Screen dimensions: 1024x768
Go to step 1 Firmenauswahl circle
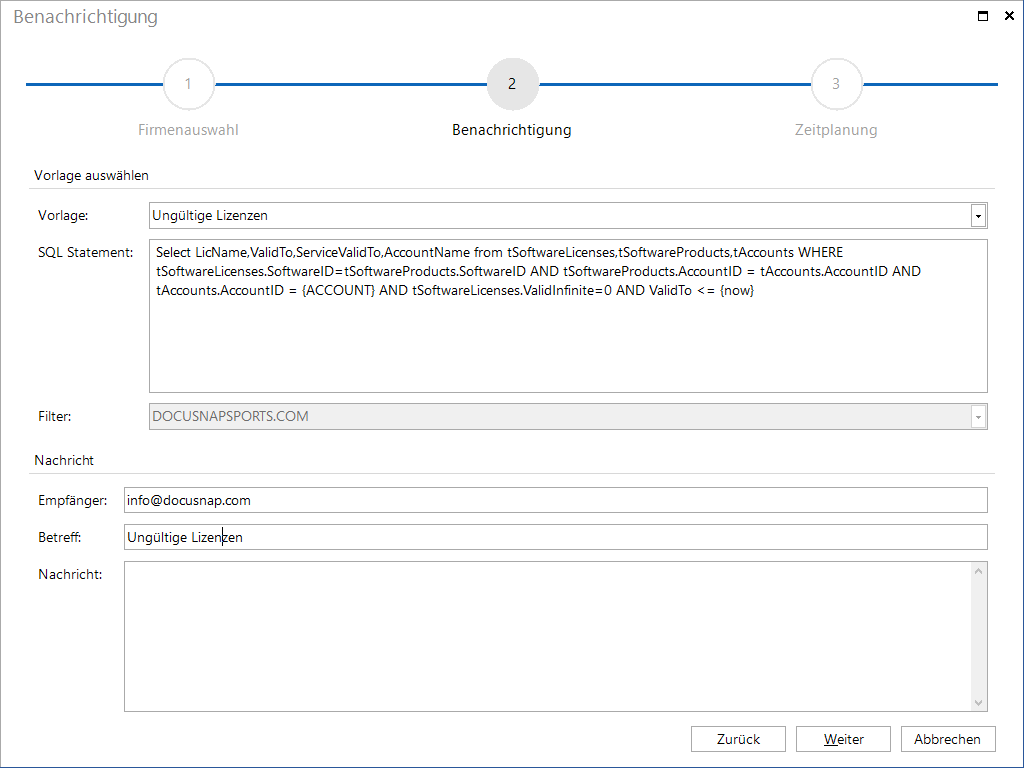[189, 84]
